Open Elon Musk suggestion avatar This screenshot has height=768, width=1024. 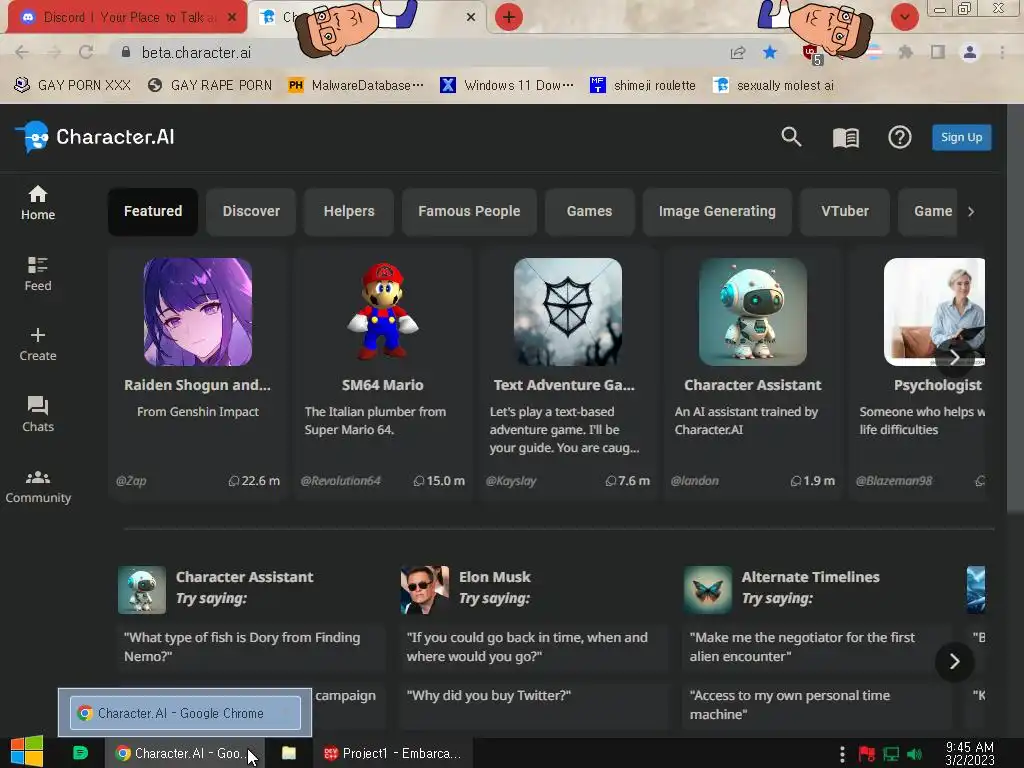click(x=424, y=590)
